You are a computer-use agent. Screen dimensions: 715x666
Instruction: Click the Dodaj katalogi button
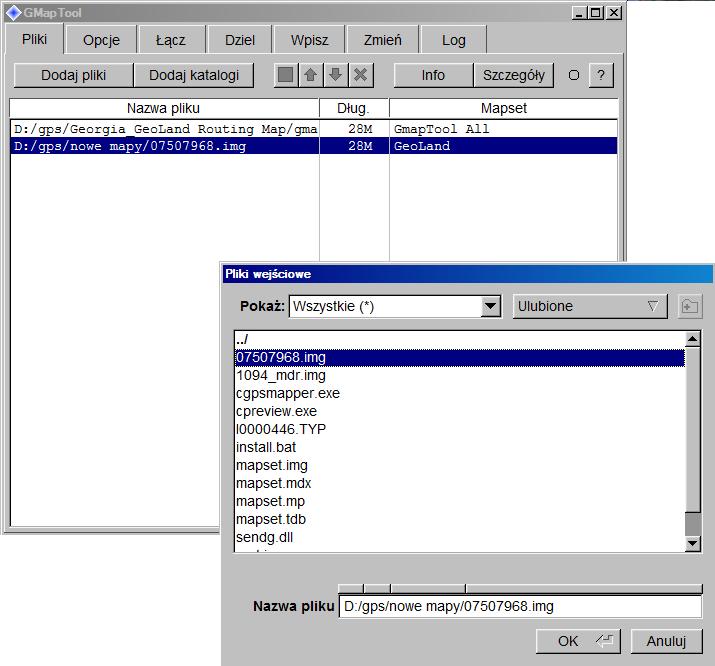(194, 75)
